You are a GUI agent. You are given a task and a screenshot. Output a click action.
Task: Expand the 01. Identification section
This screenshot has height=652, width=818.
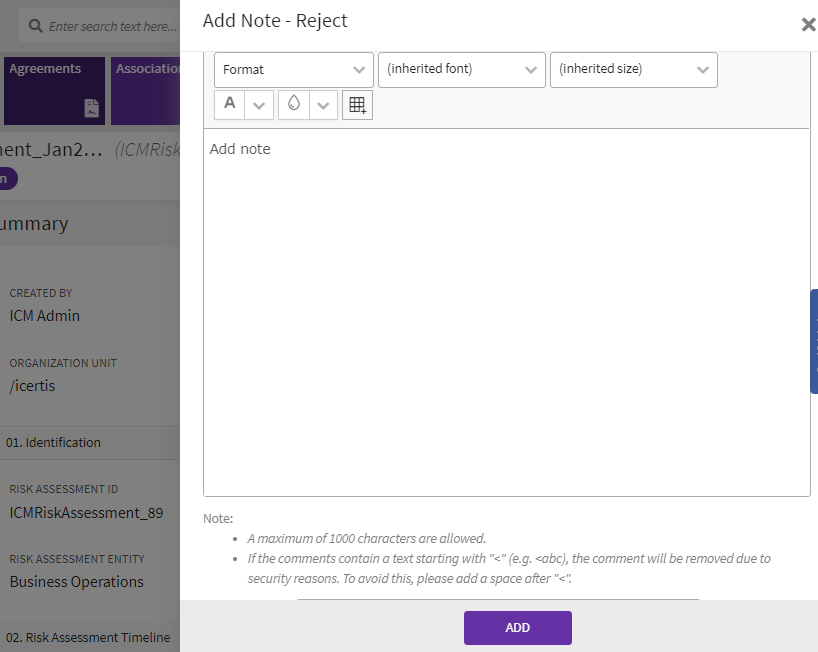pyautogui.click(x=54, y=442)
